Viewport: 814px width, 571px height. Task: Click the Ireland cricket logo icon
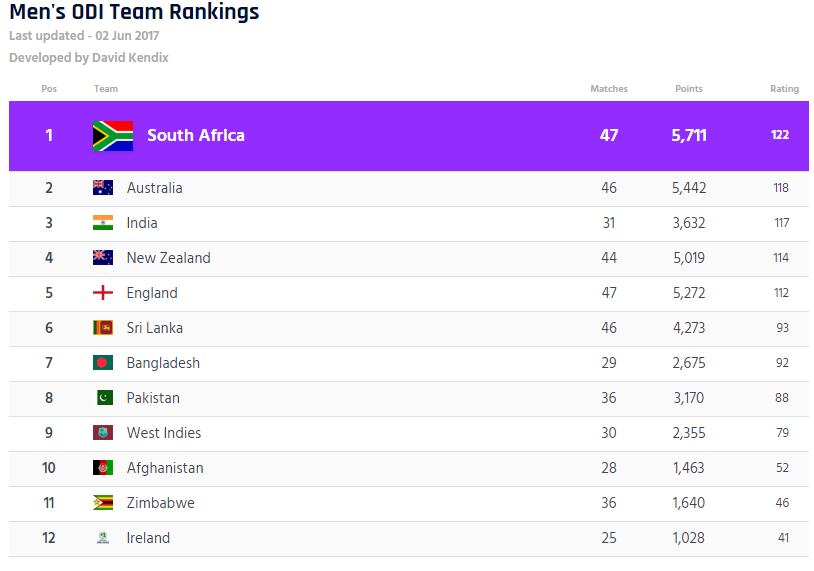coord(103,538)
